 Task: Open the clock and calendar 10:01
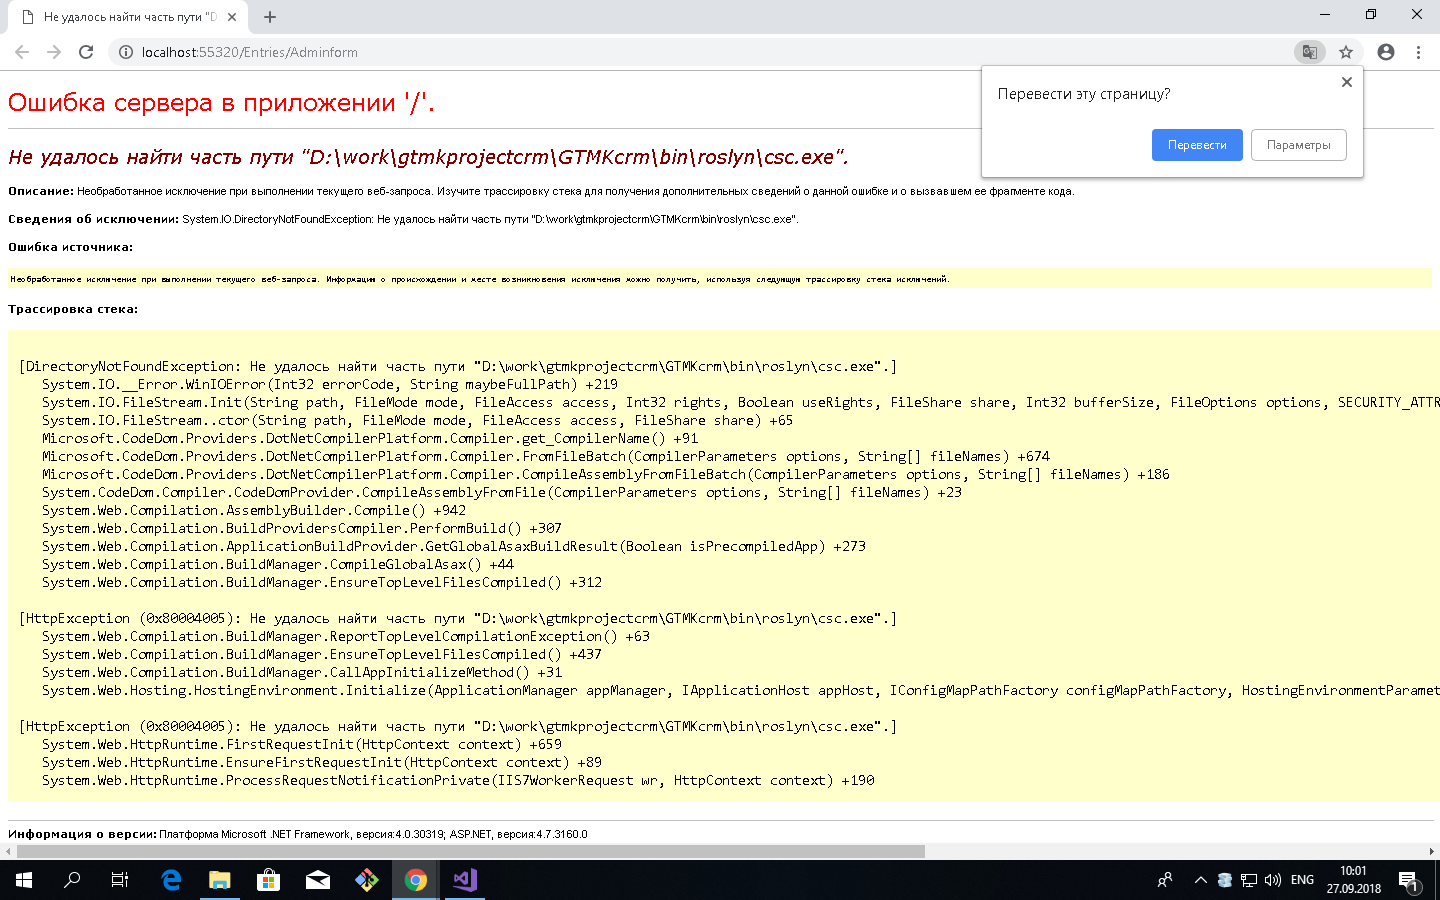coord(1354,880)
